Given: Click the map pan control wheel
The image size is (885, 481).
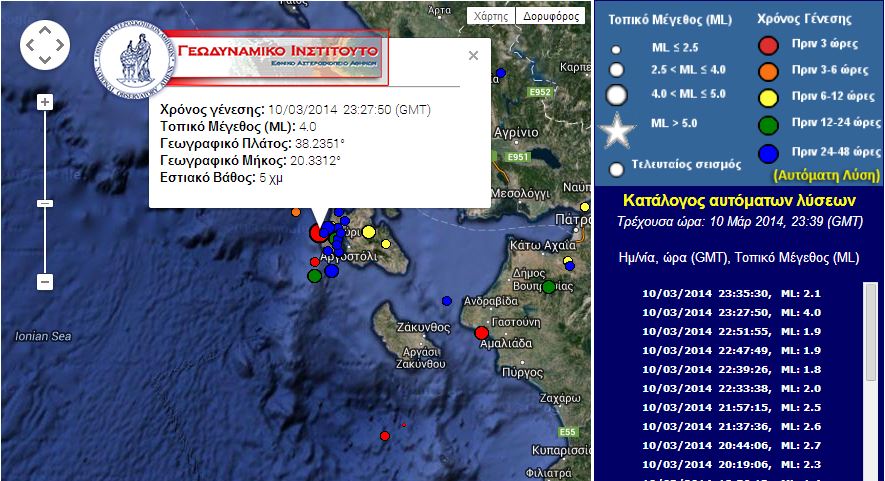Looking at the screenshot, I should click(x=45, y=45).
